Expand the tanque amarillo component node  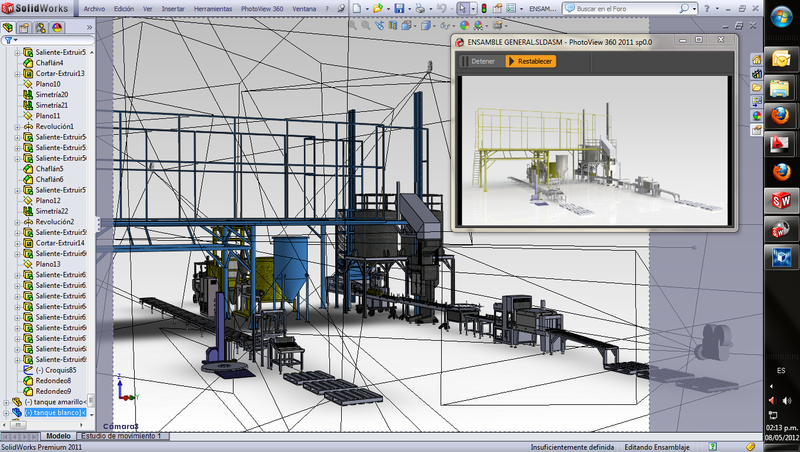7,401
